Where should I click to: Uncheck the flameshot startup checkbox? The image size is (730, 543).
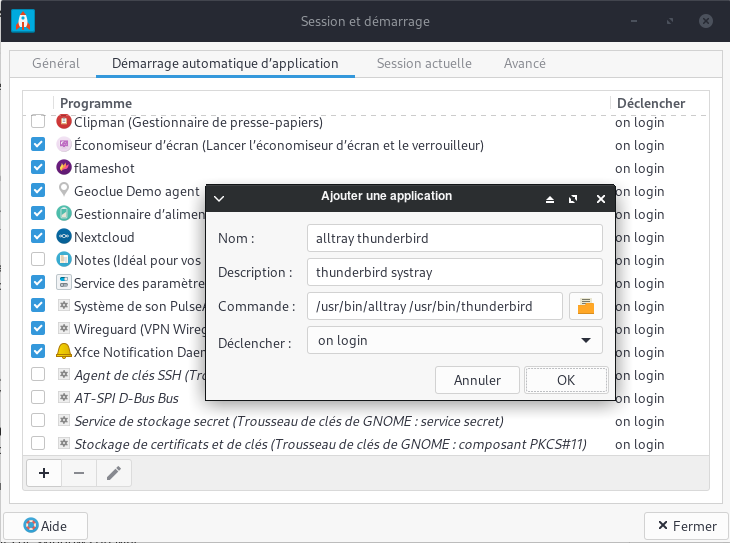click(38, 168)
